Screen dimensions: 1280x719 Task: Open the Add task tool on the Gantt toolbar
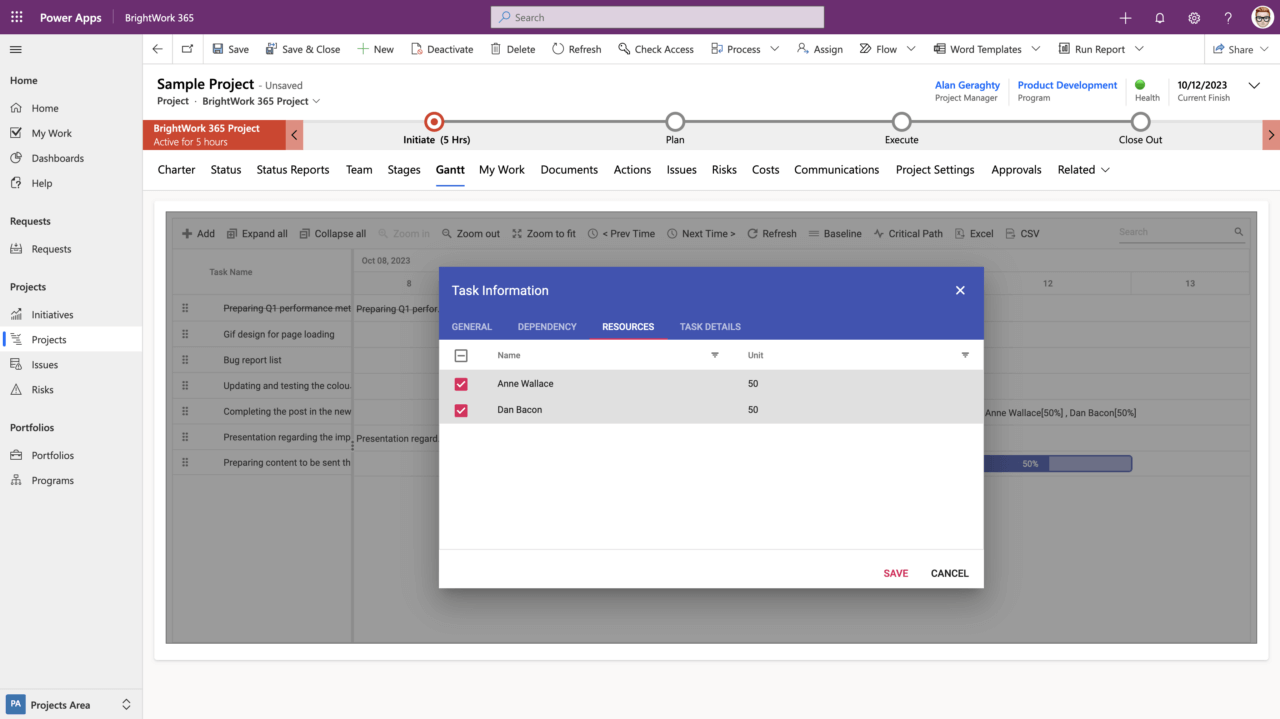pyautogui.click(x=198, y=233)
